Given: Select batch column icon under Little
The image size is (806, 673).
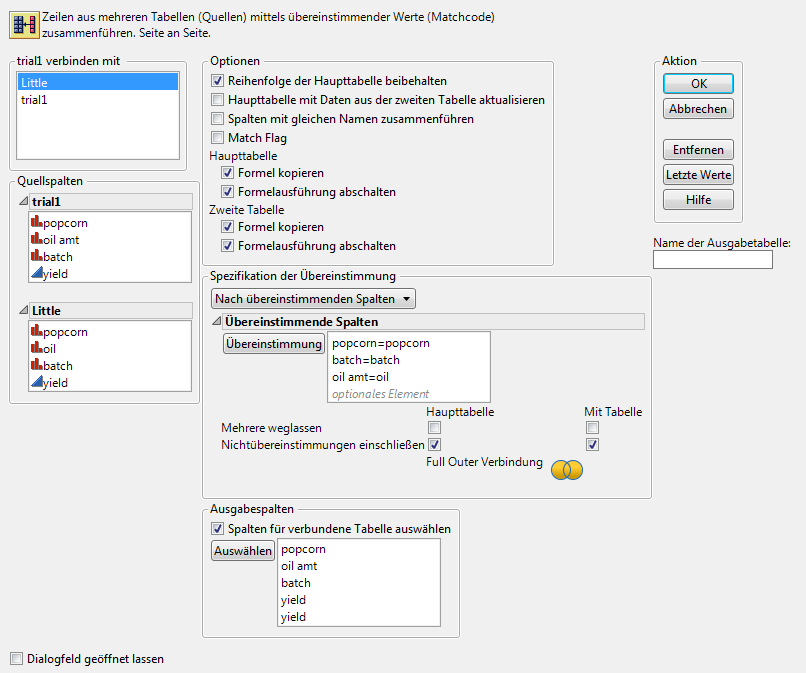Looking at the screenshot, I should pyautogui.click(x=38, y=366).
